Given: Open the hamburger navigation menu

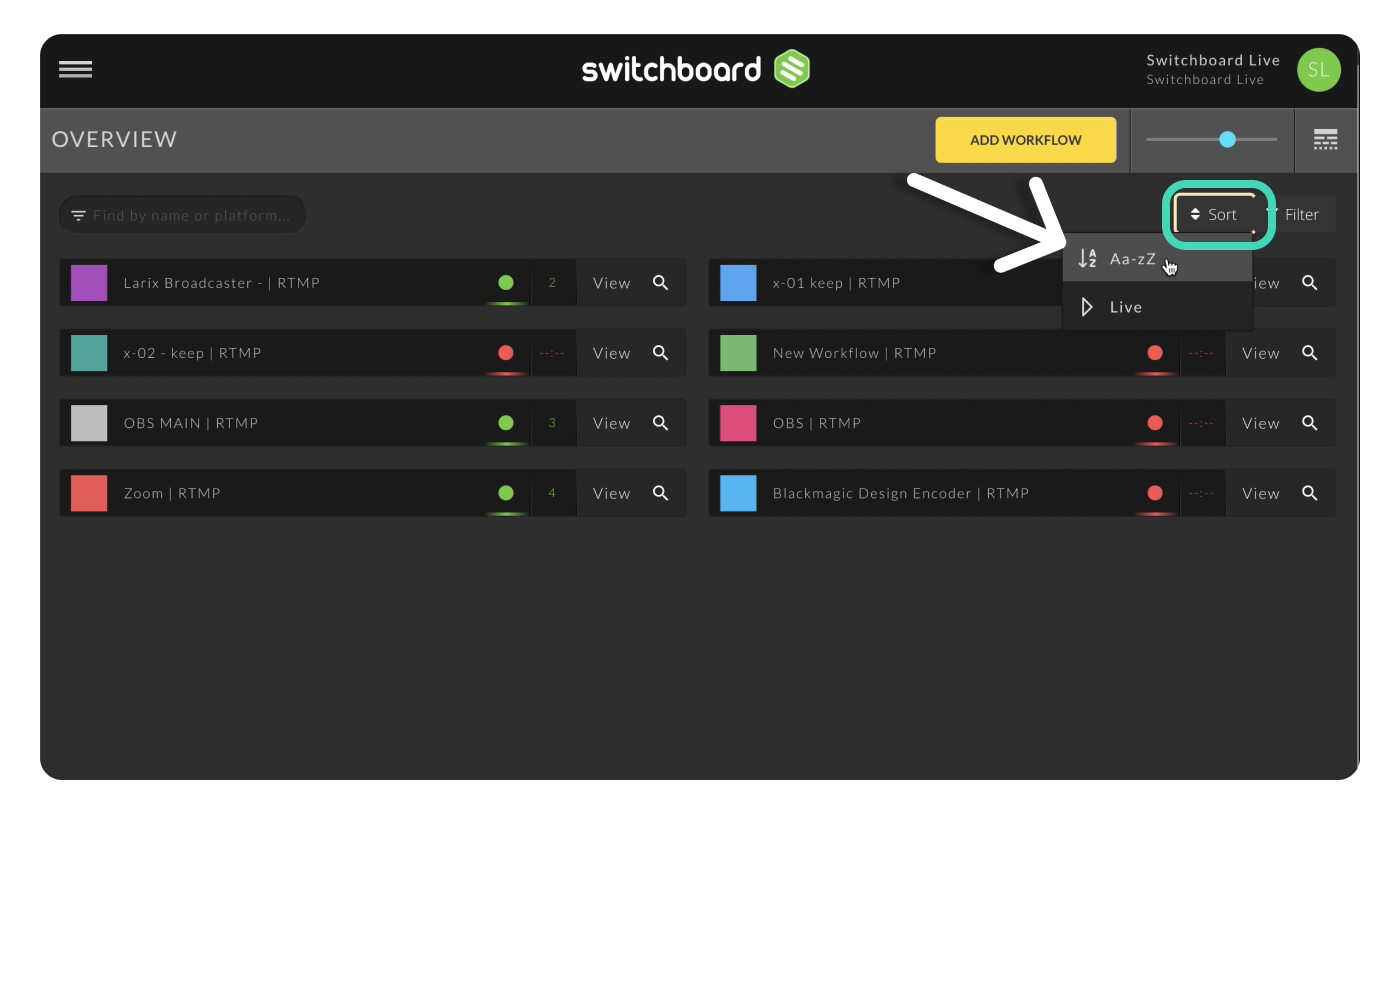Looking at the screenshot, I should [75, 69].
